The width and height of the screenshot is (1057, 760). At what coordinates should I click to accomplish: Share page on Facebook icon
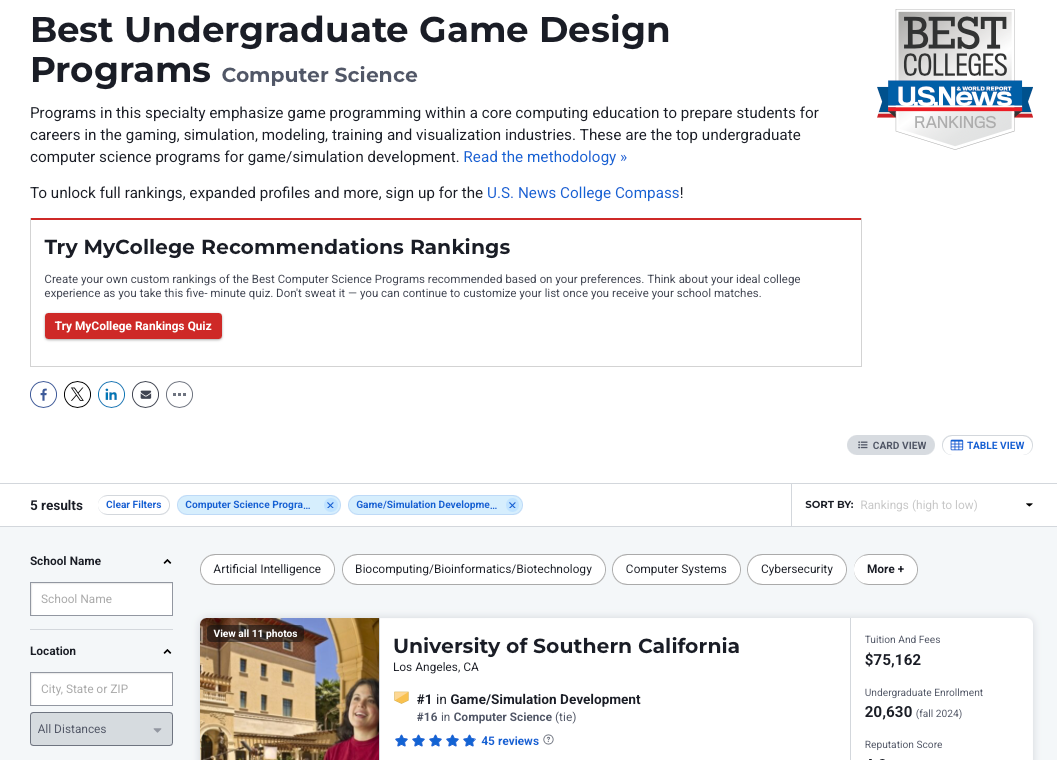coord(43,395)
